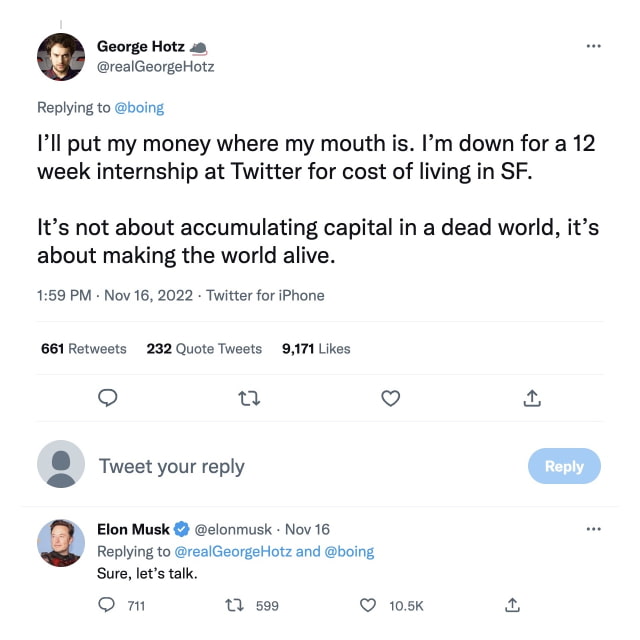Screen dimensions: 640x640
Task: View the 661 Retweets list
Action: (x=84, y=349)
